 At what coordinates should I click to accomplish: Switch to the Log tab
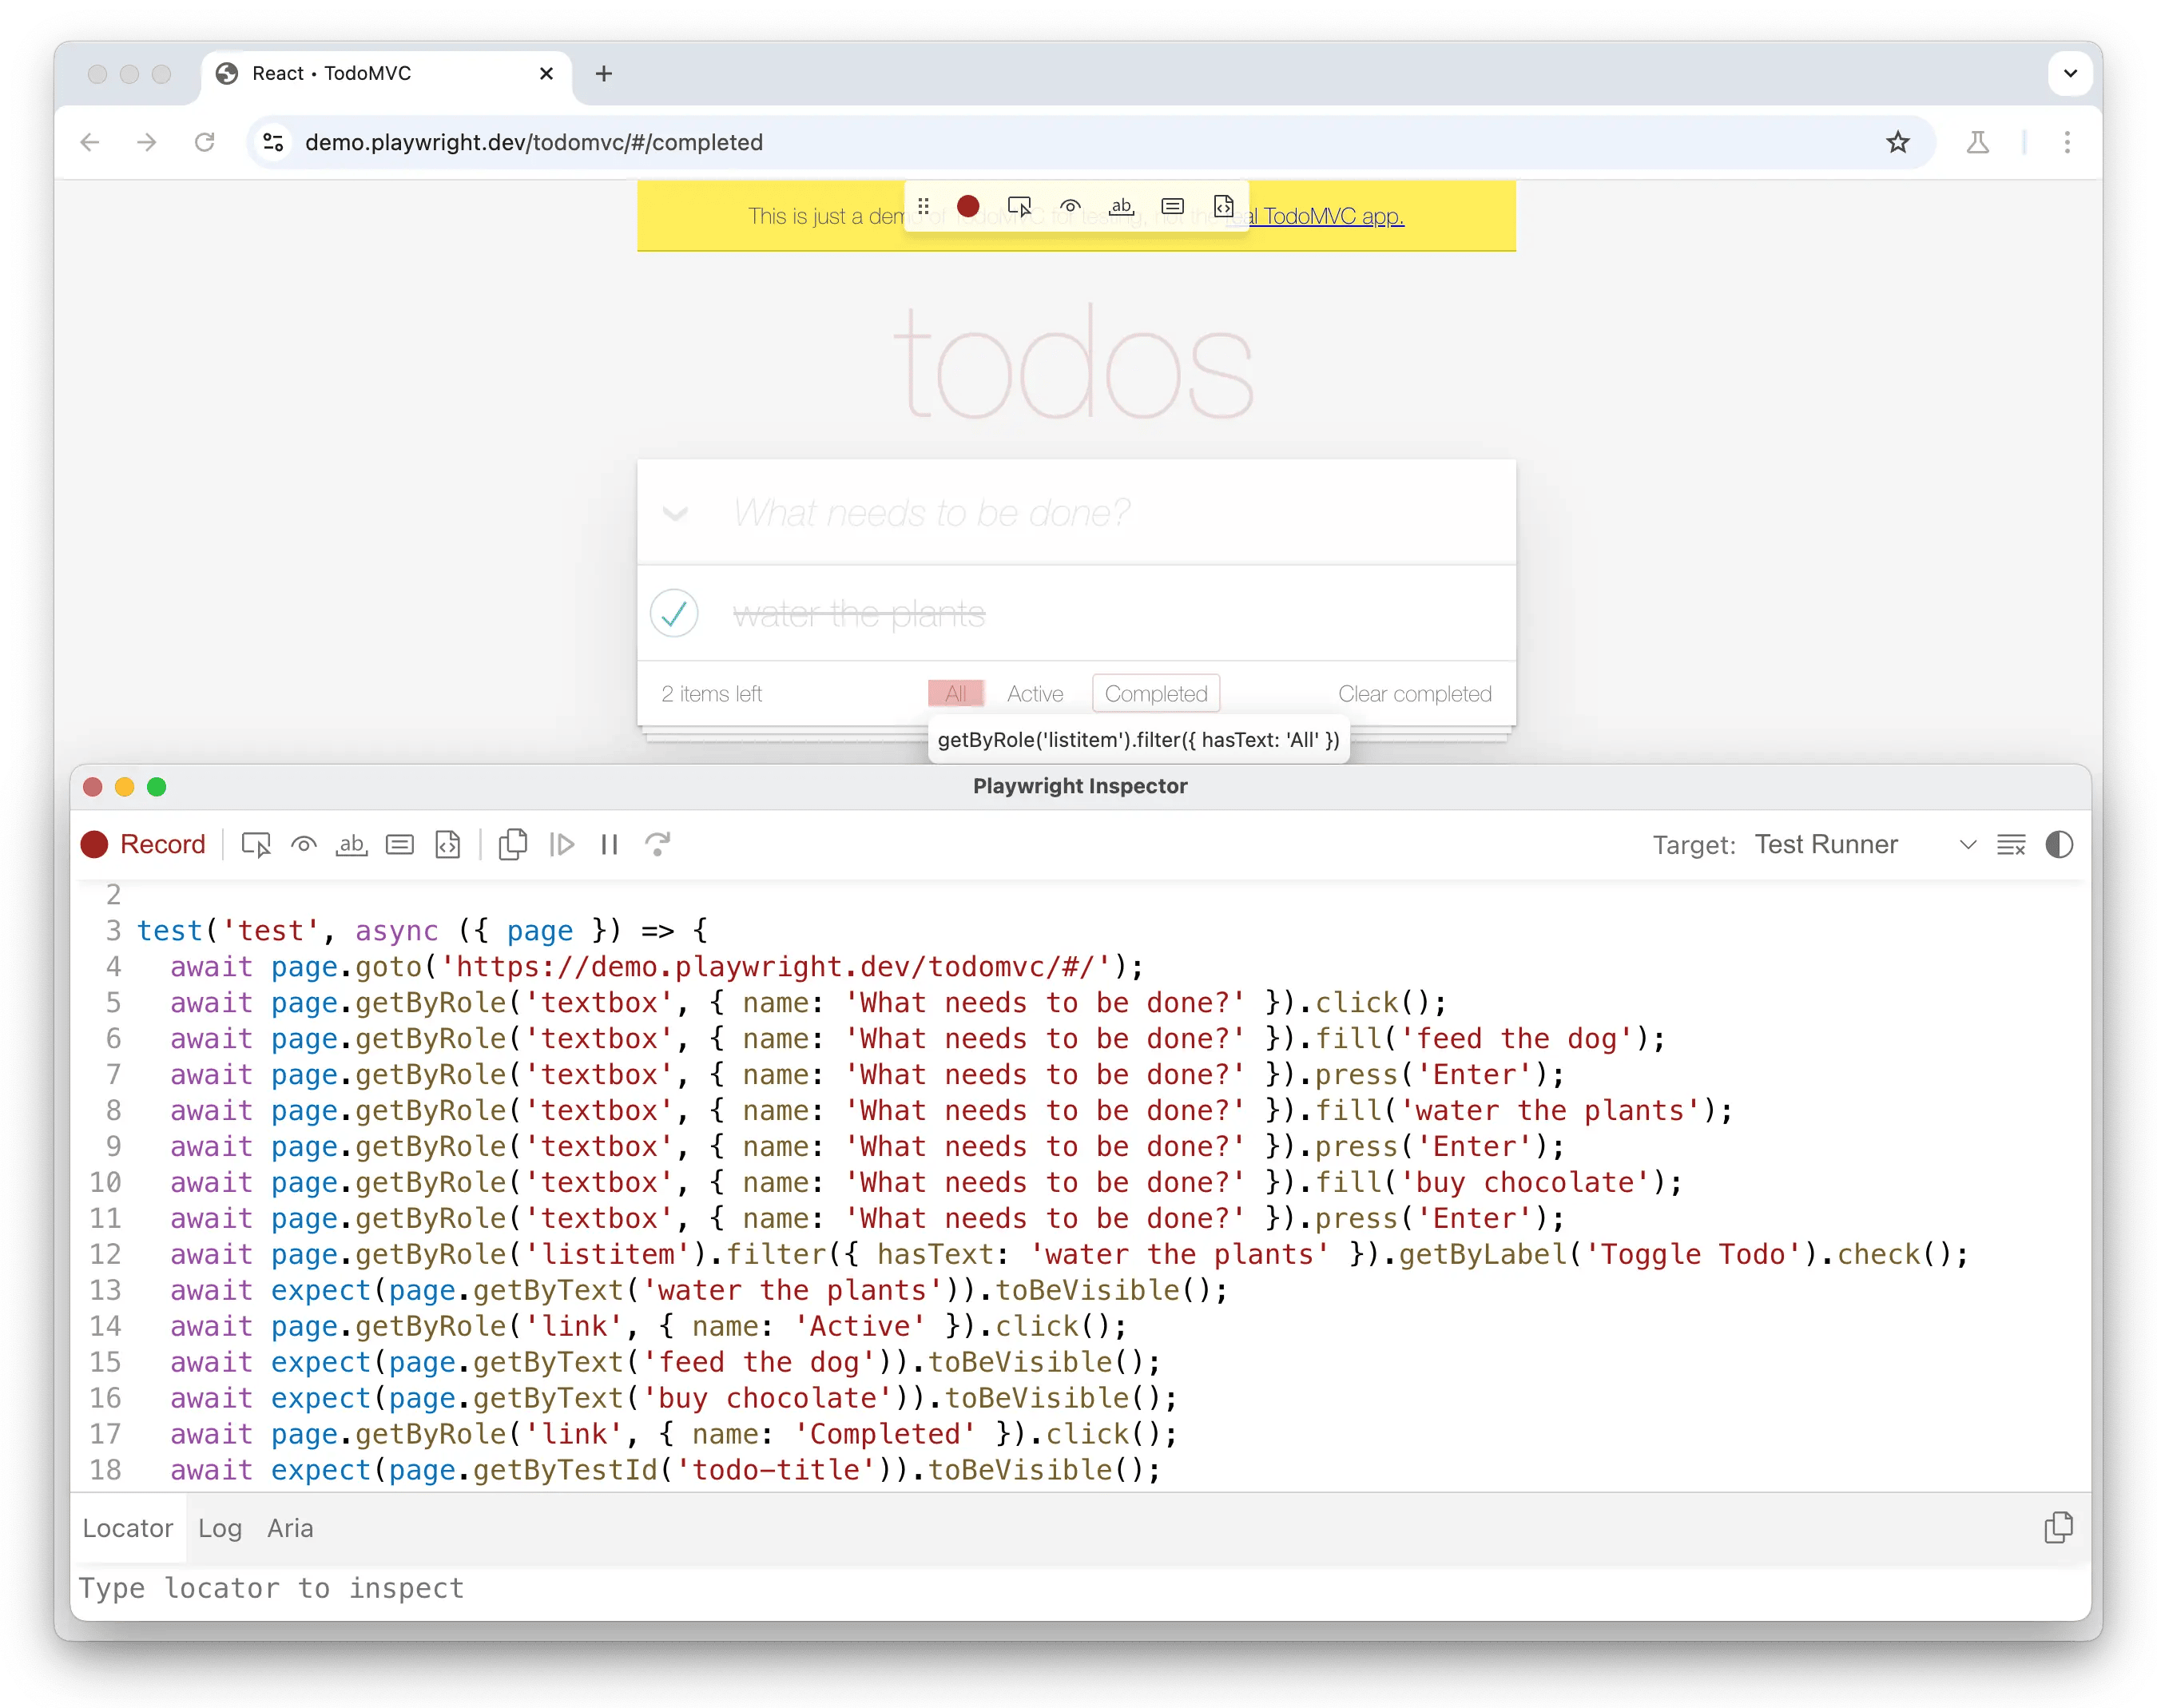tap(220, 1528)
